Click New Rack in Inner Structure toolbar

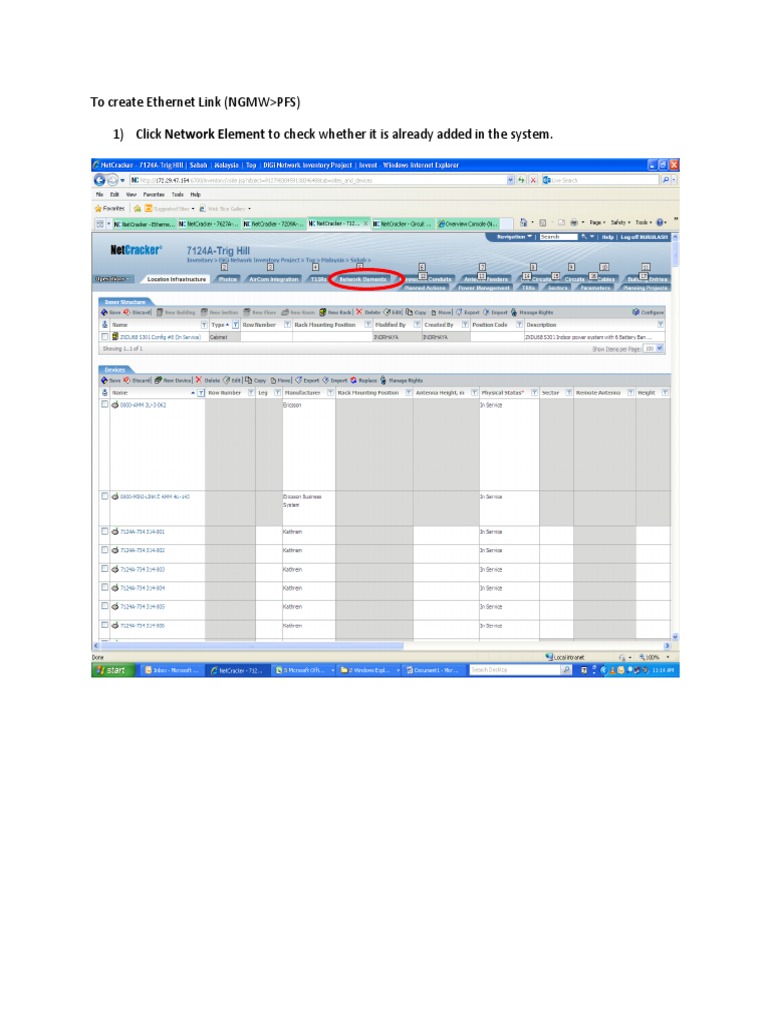click(x=336, y=312)
